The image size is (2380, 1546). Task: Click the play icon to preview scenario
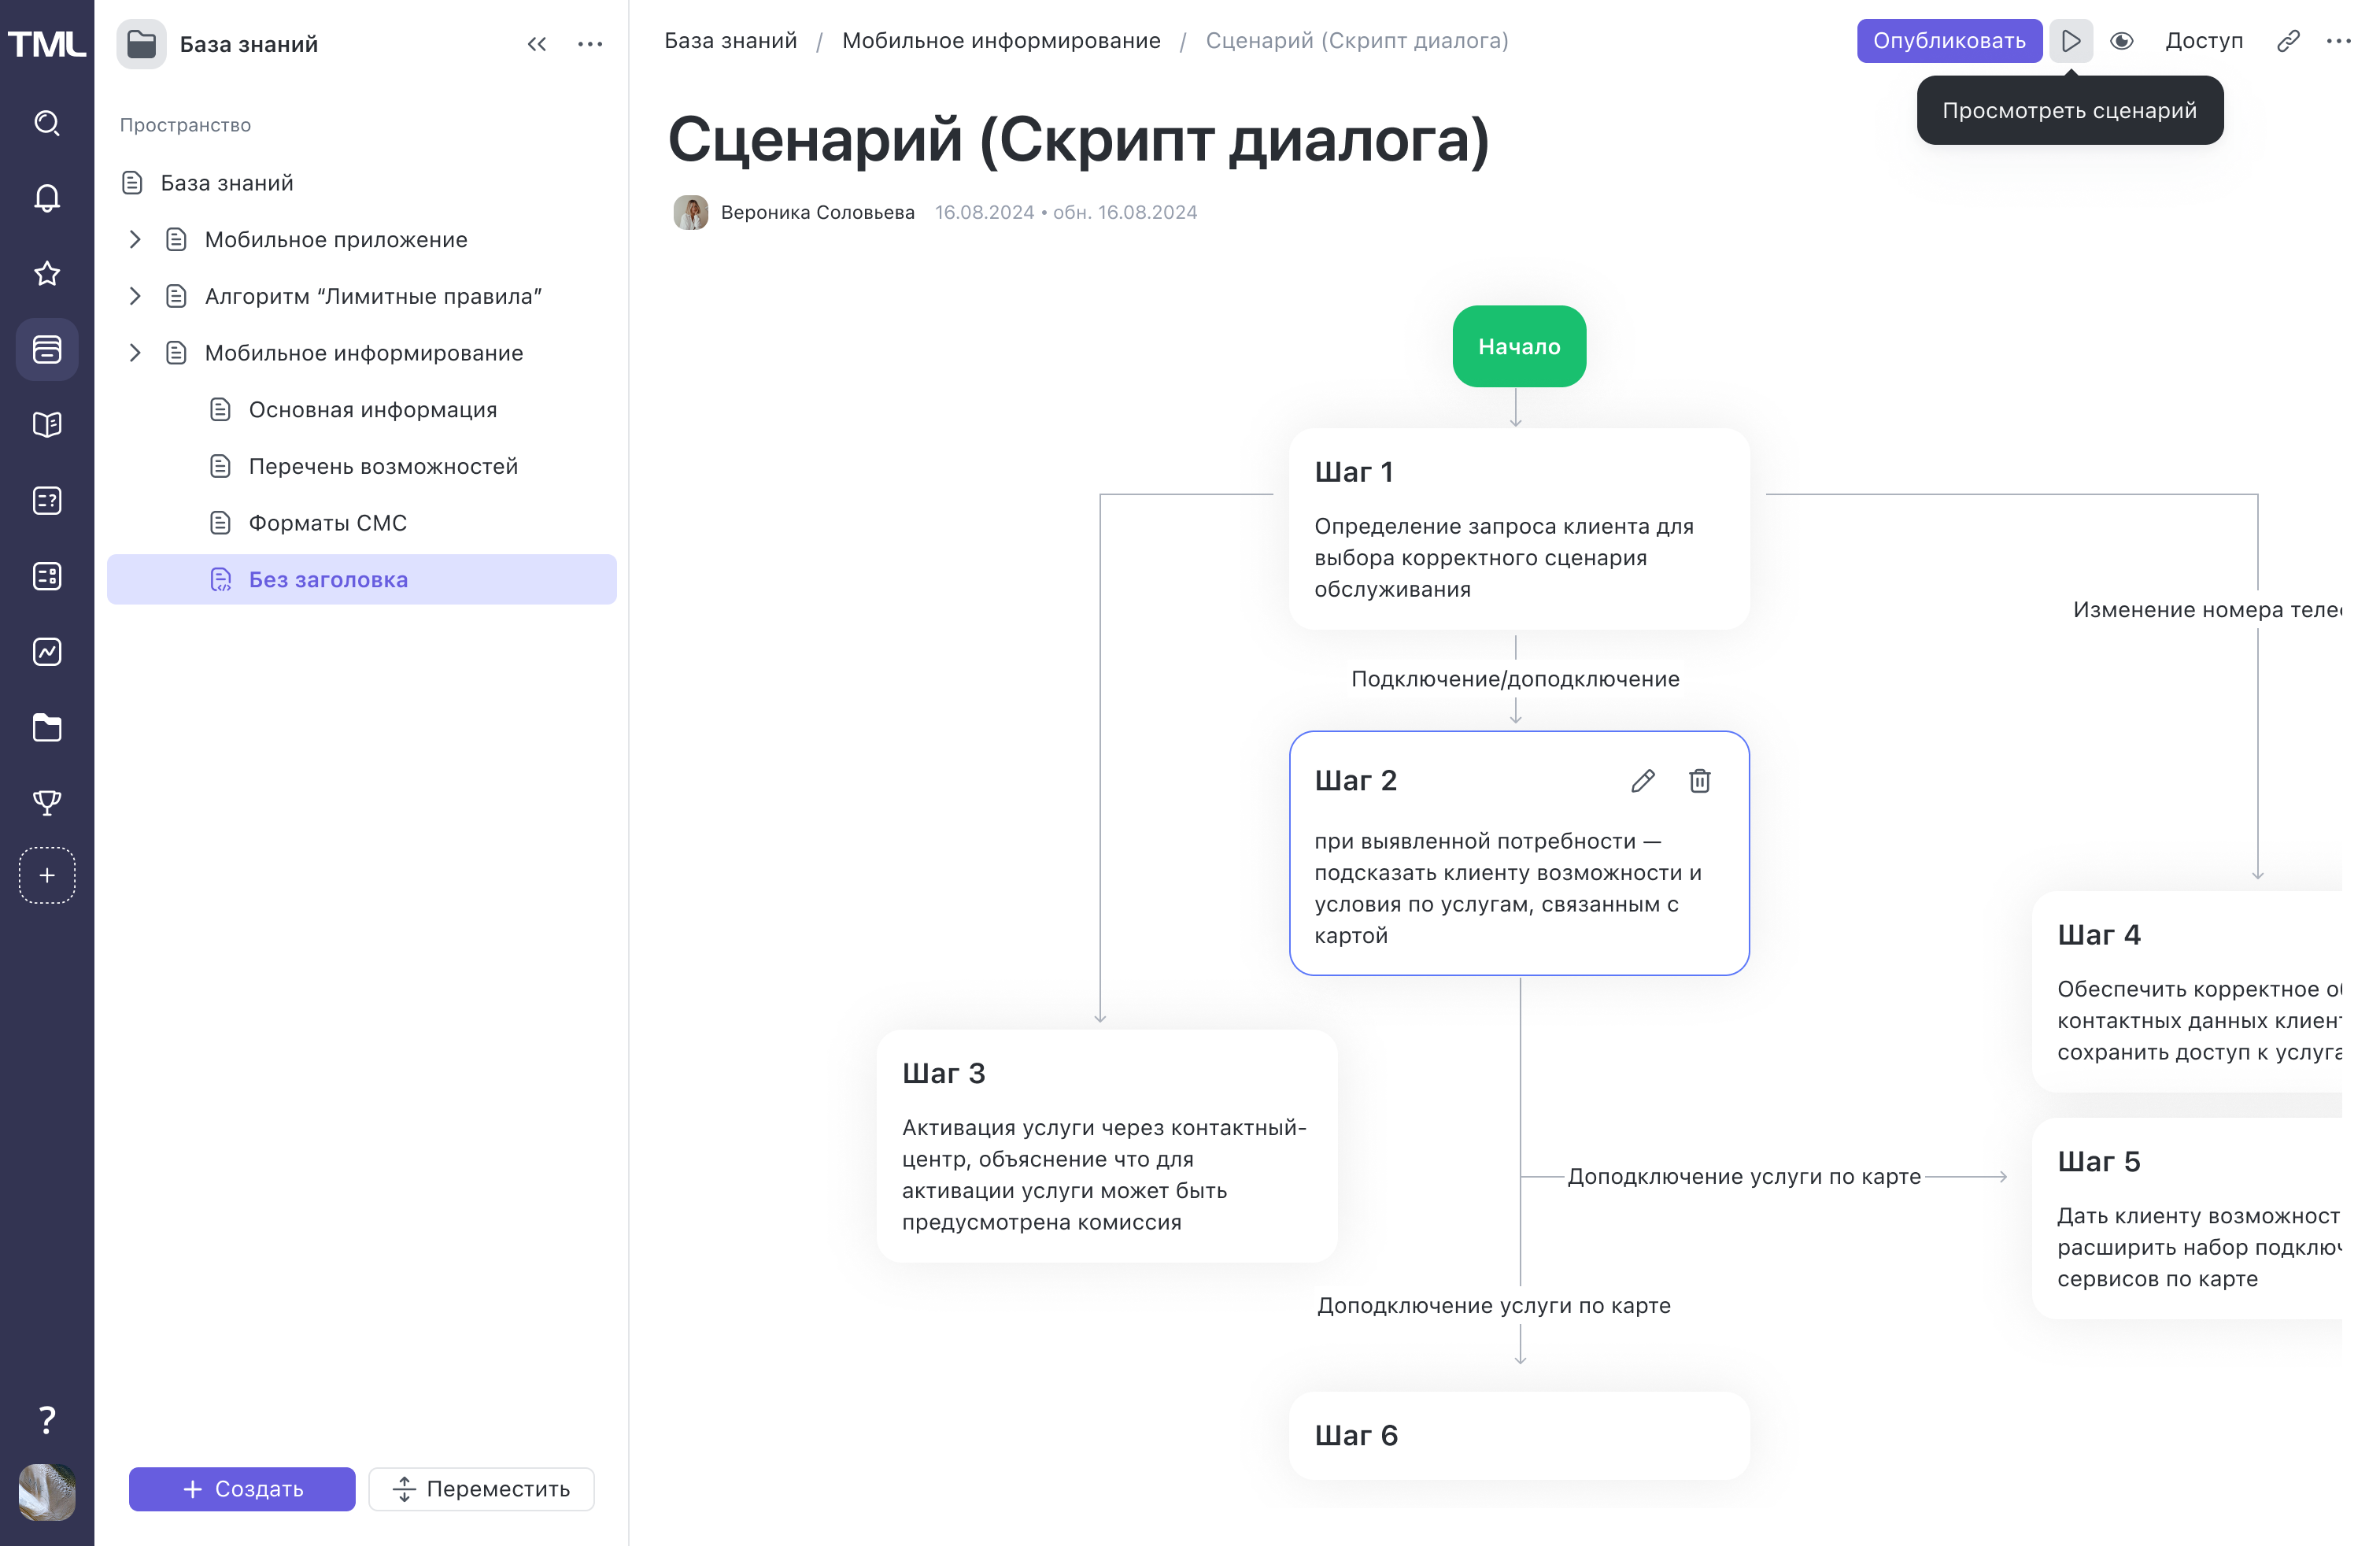2070,41
